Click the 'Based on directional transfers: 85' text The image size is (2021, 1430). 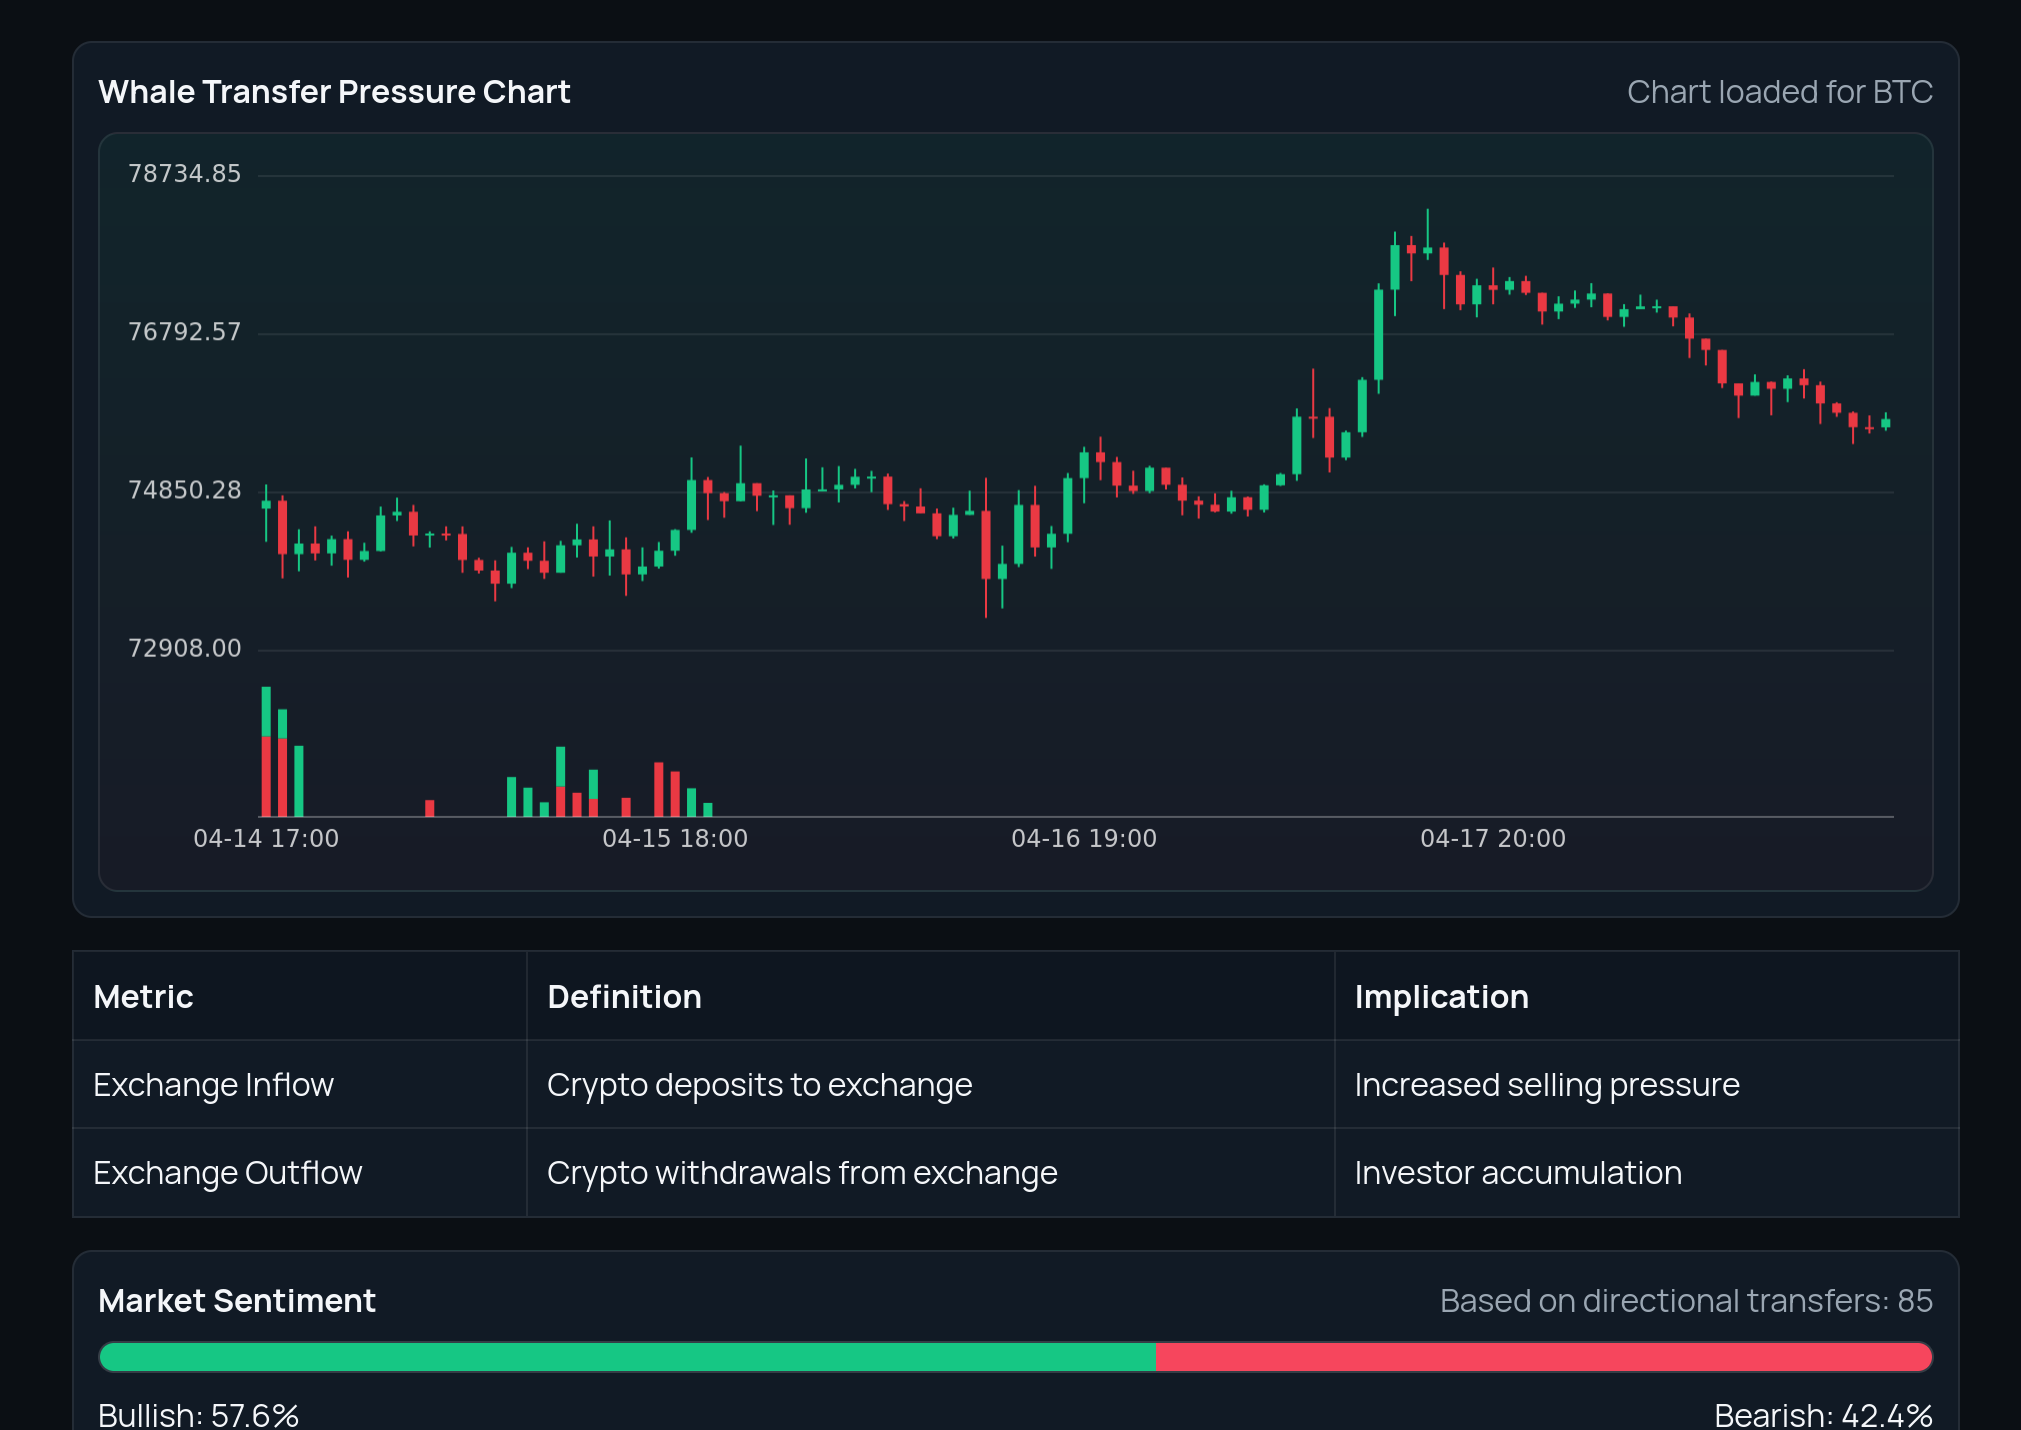1686,1301
